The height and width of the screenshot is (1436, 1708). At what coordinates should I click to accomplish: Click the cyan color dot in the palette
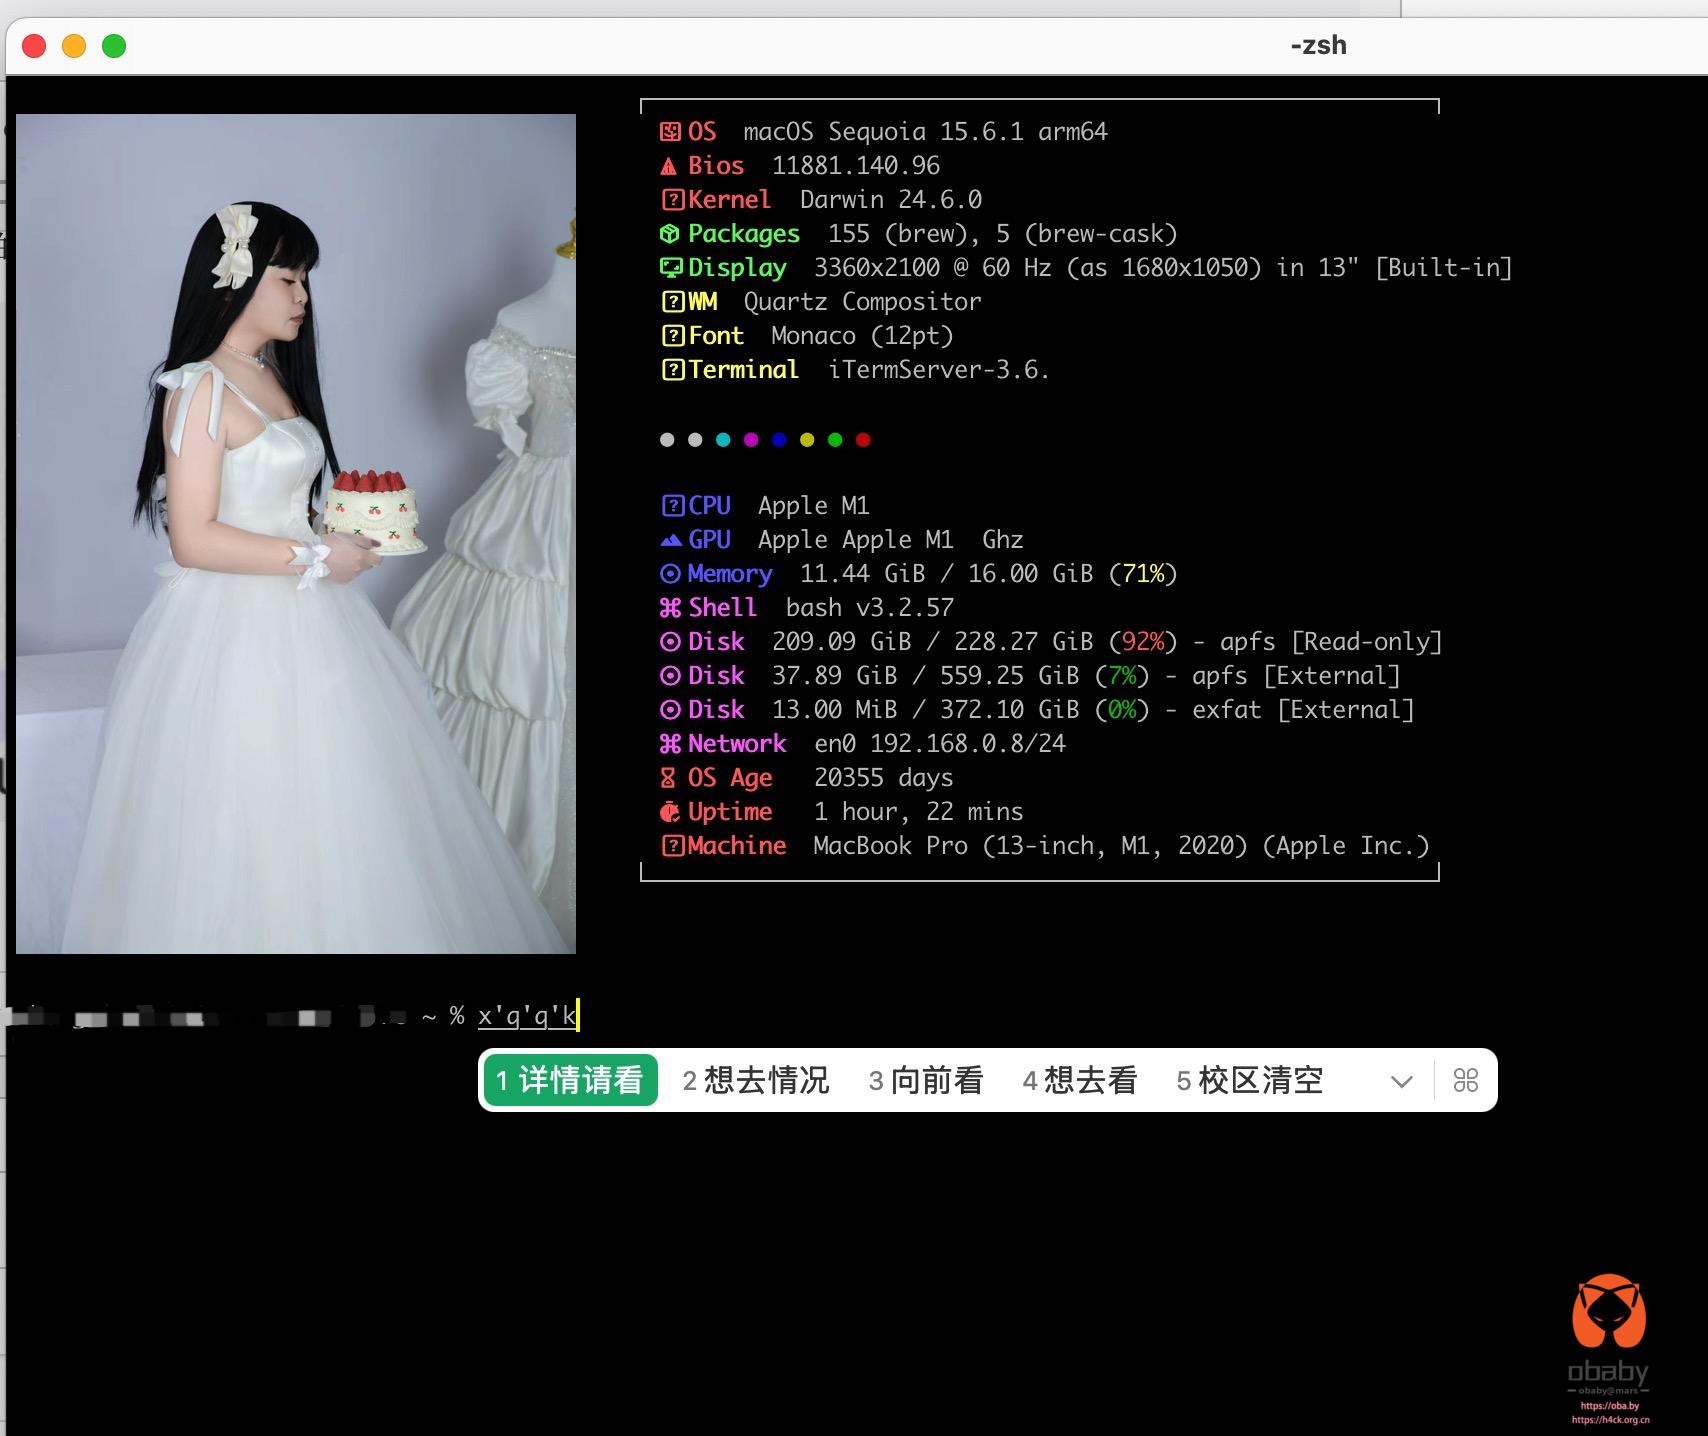723,440
